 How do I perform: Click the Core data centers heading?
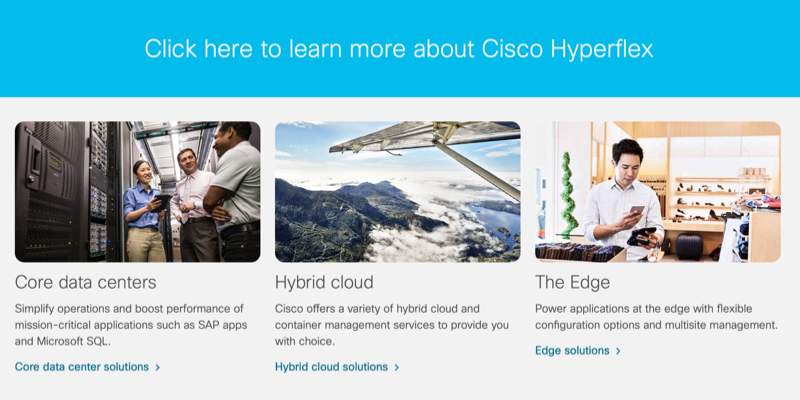tap(86, 282)
